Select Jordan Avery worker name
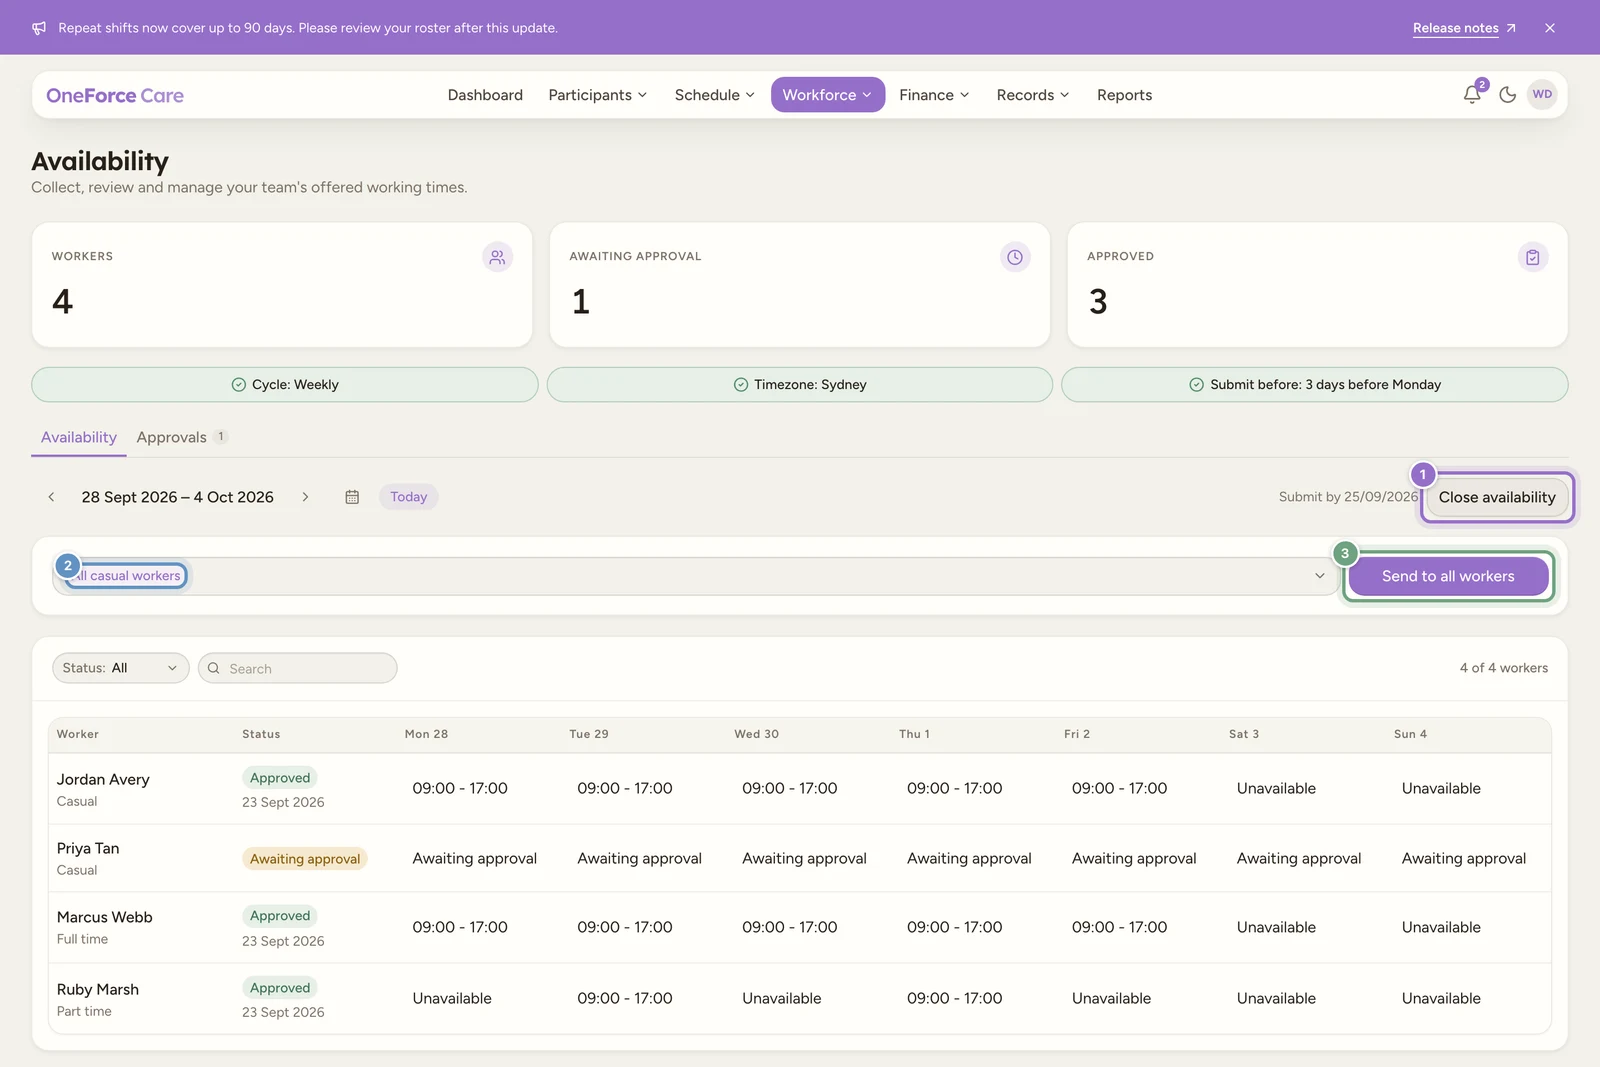The width and height of the screenshot is (1600, 1067). [103, 780]
